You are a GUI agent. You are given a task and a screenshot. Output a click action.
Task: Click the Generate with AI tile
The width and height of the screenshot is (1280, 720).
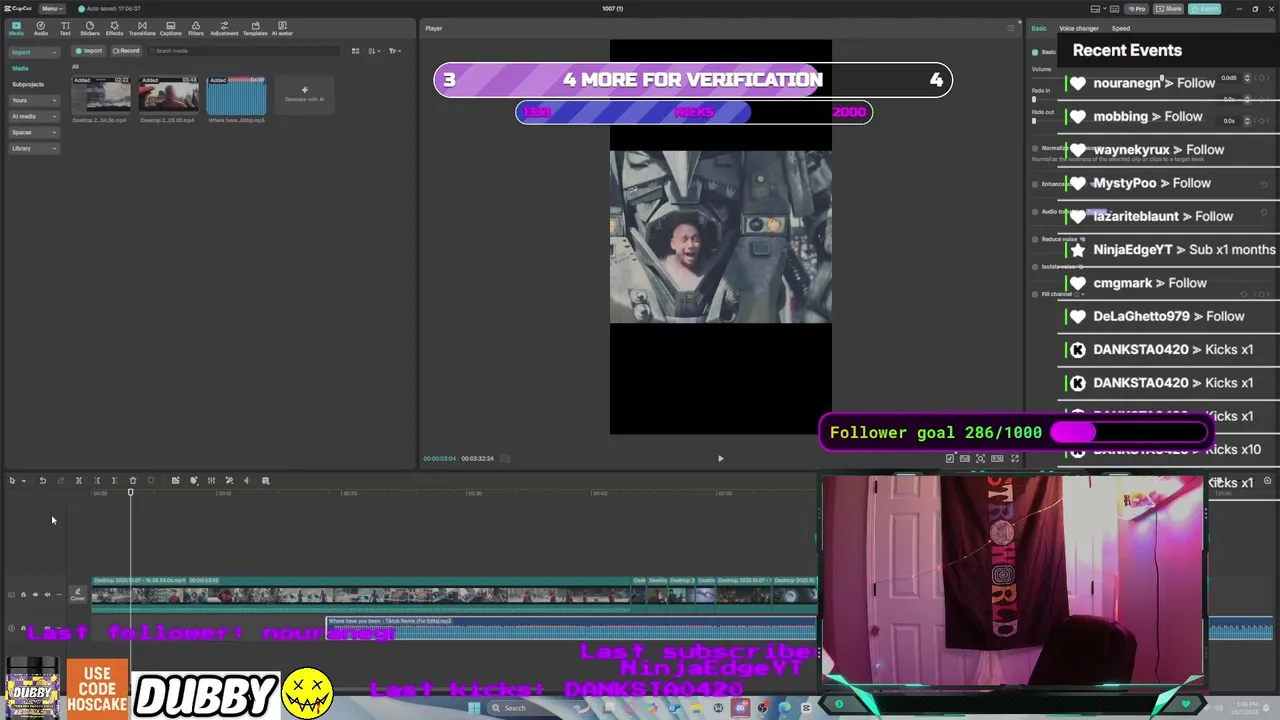coord(305,94)
